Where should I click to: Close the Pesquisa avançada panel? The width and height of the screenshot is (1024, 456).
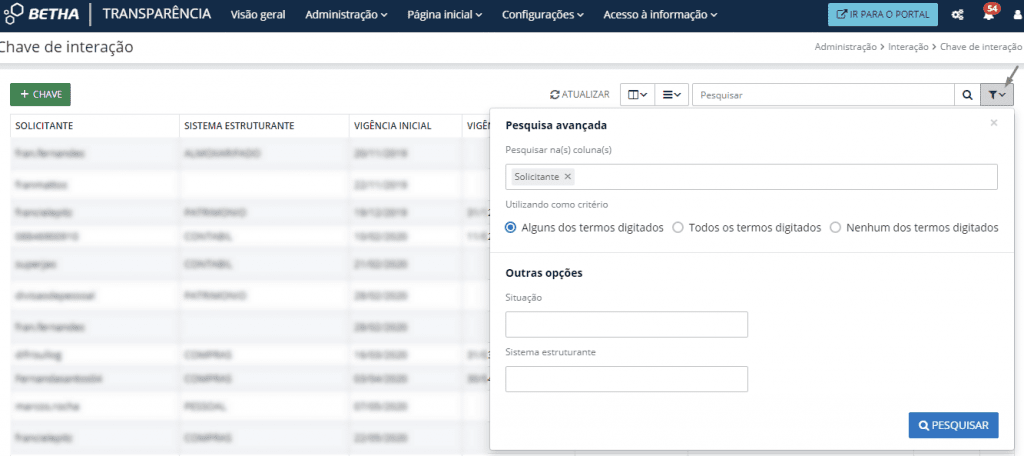[994, 123]
